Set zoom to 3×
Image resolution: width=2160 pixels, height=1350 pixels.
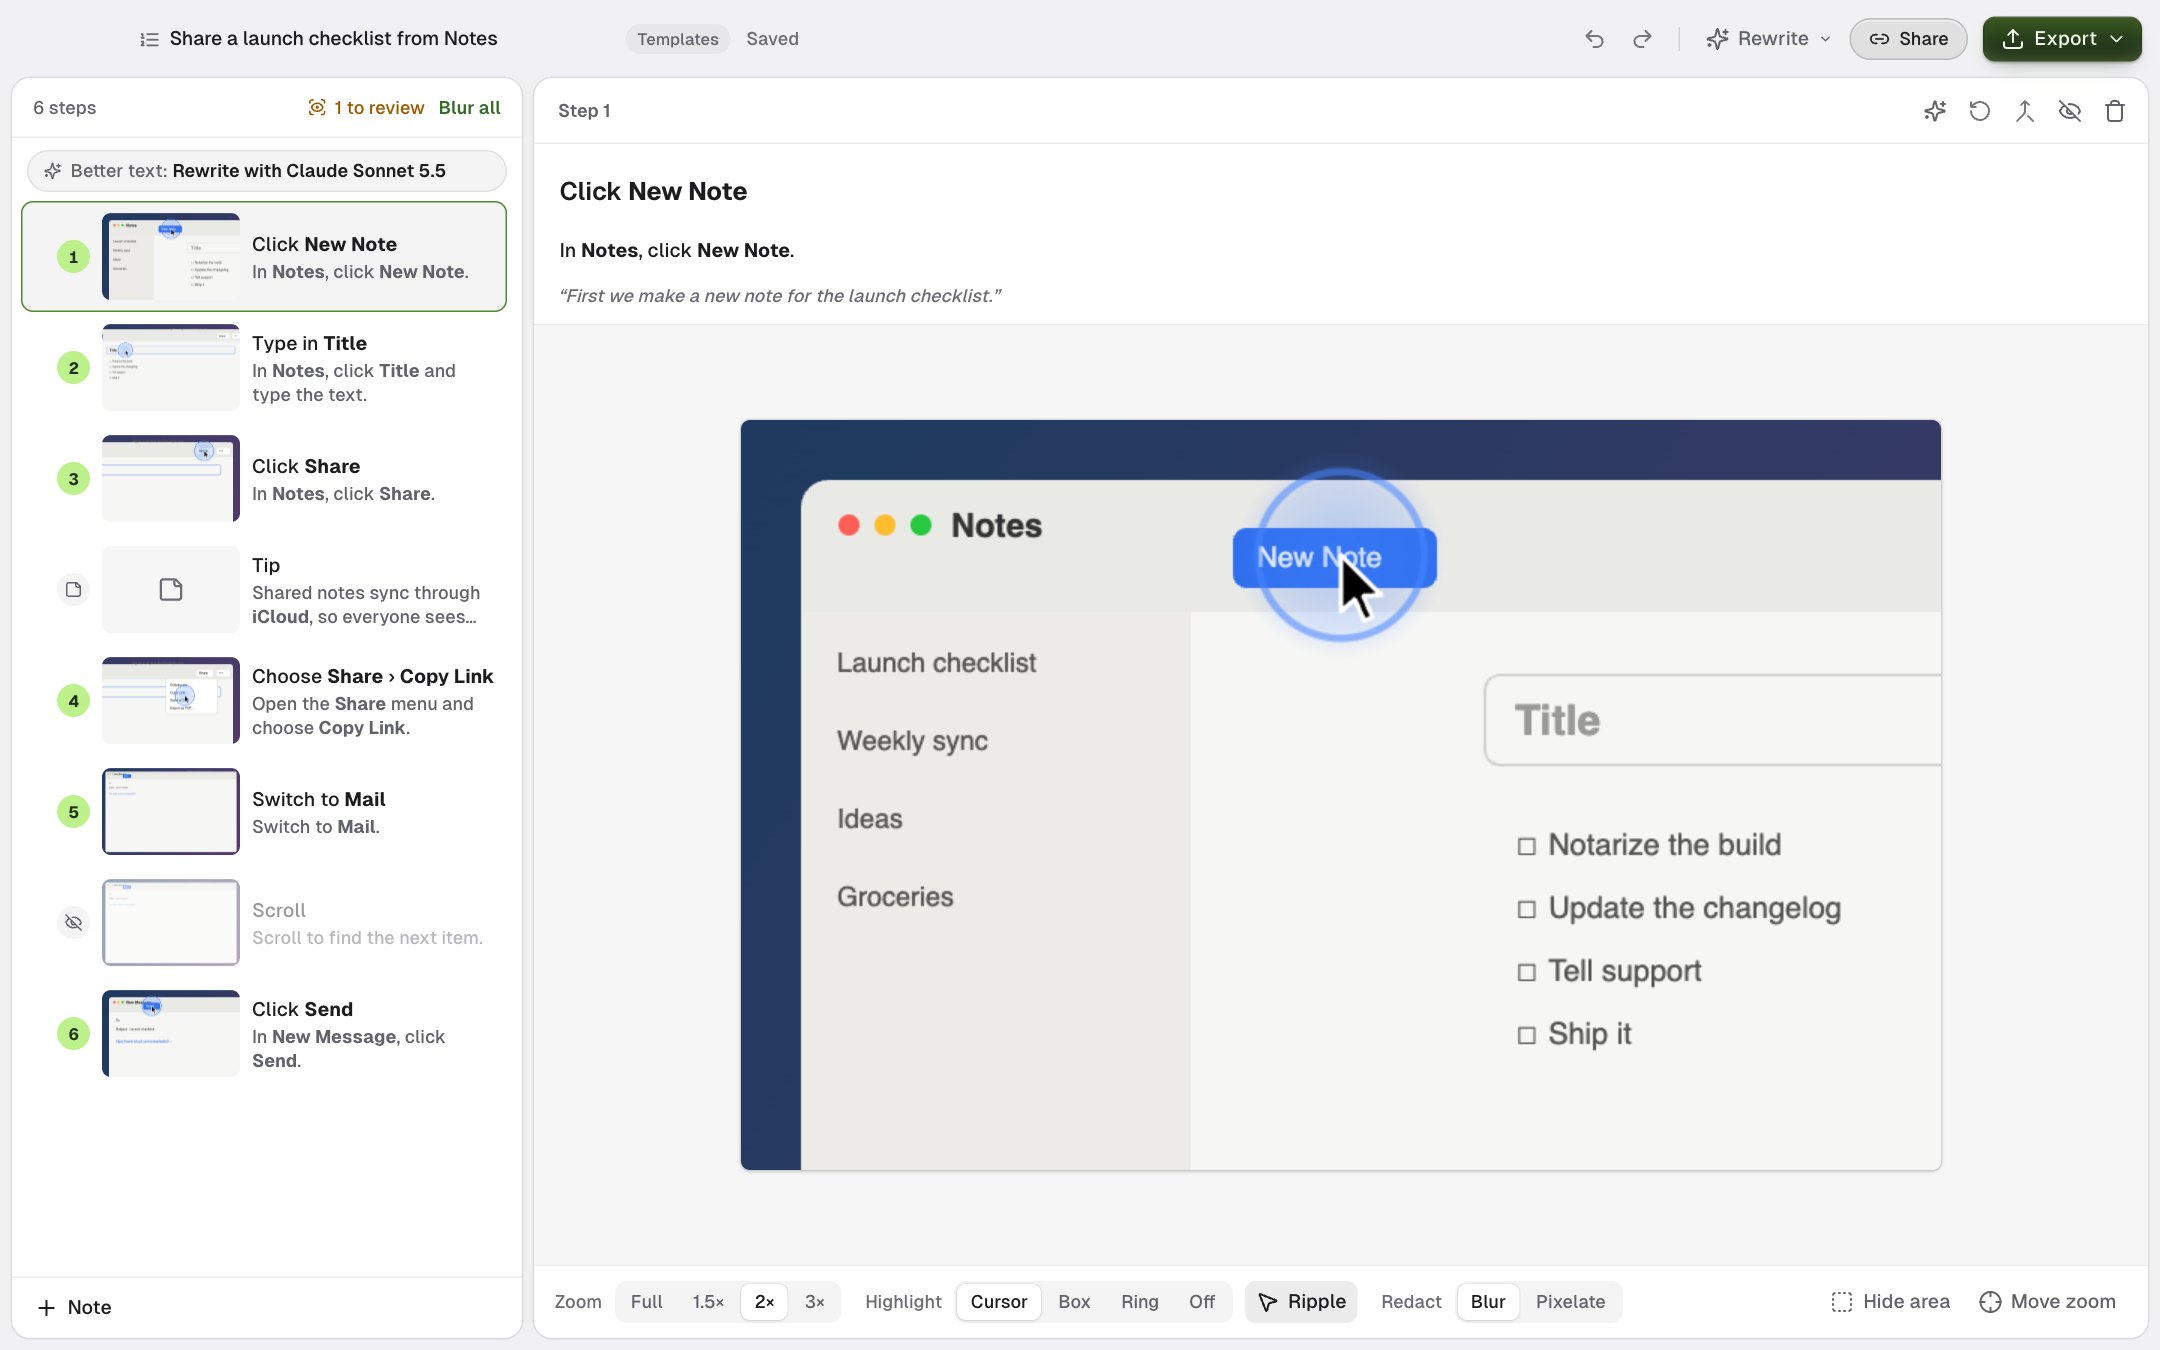(815, 1302)
